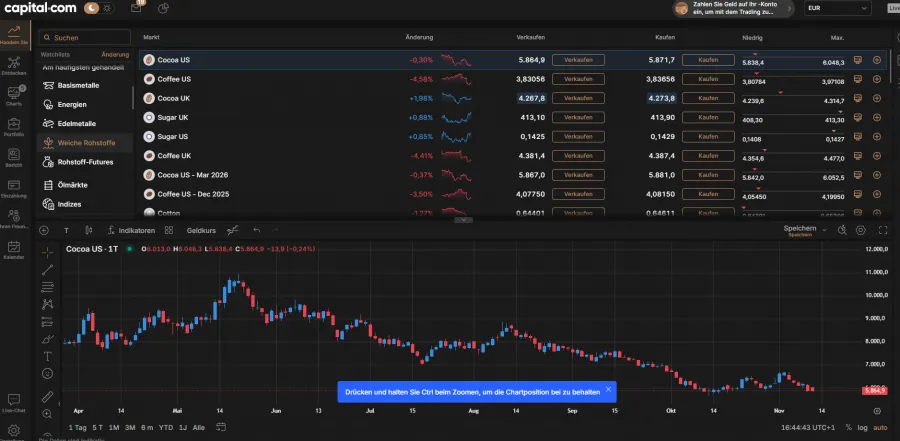Select the Edelmetalle watchlist
Image resolution: width=900 pixels, height=441 pixels.
click(x=86, y=123)
